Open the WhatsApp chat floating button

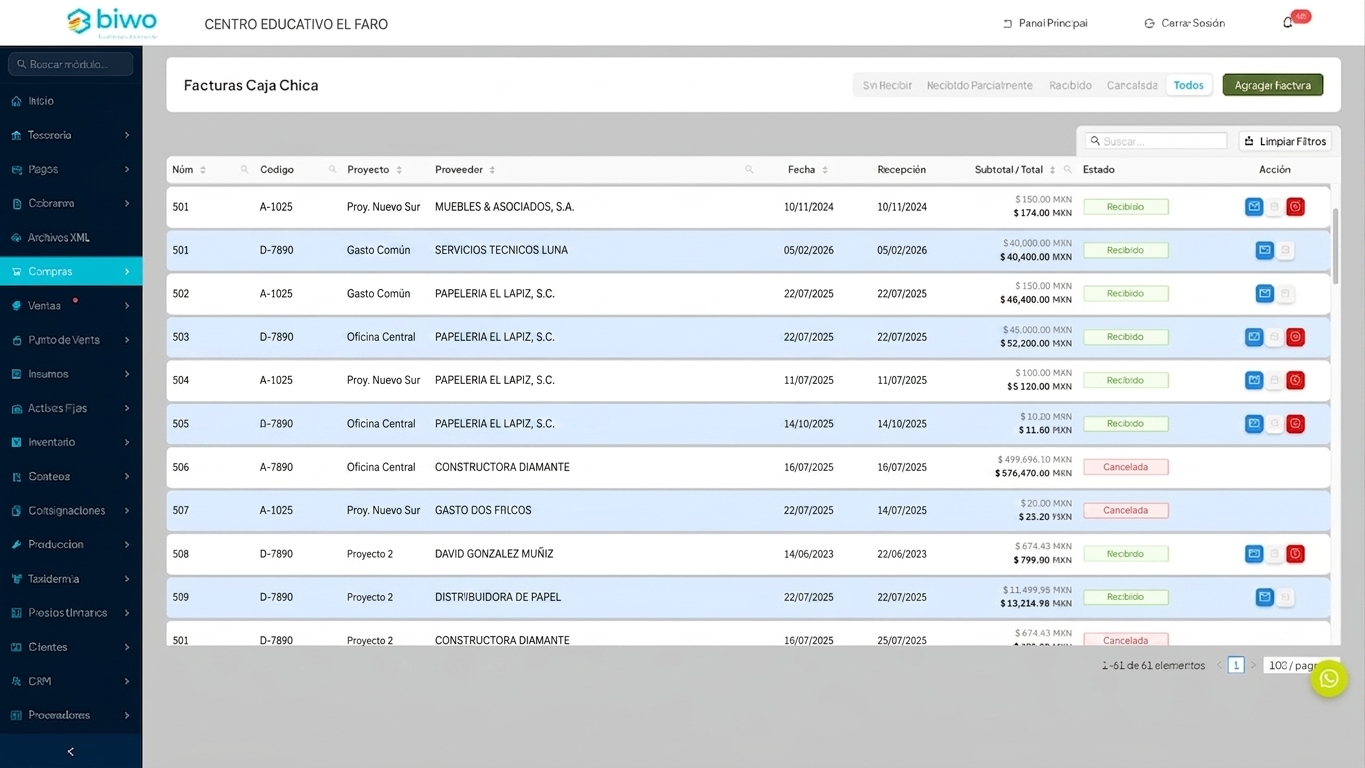[1329, 679]
